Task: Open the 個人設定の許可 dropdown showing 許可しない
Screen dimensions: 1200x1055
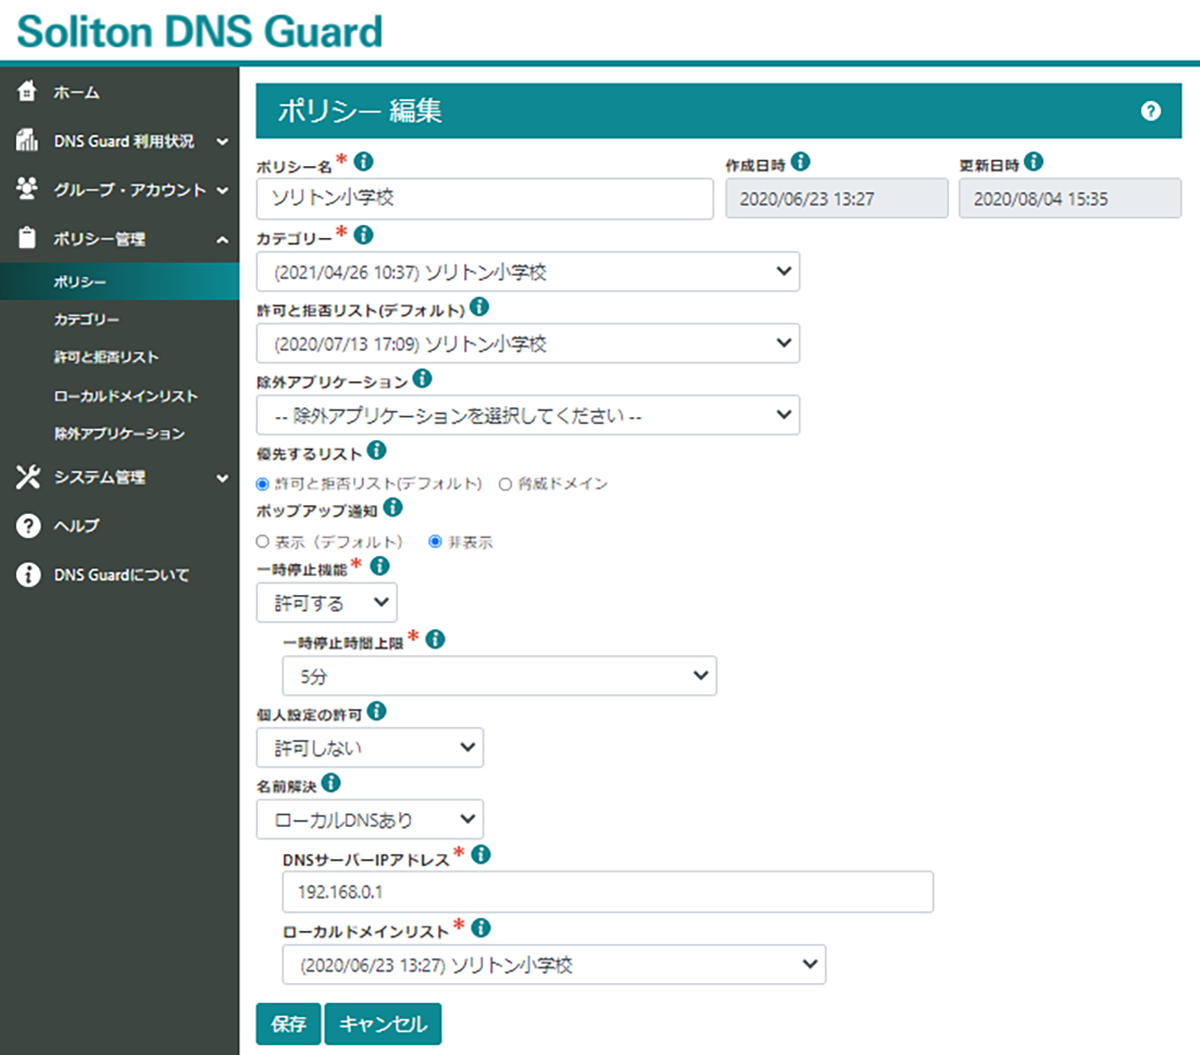Action: (x=370, y=748)
